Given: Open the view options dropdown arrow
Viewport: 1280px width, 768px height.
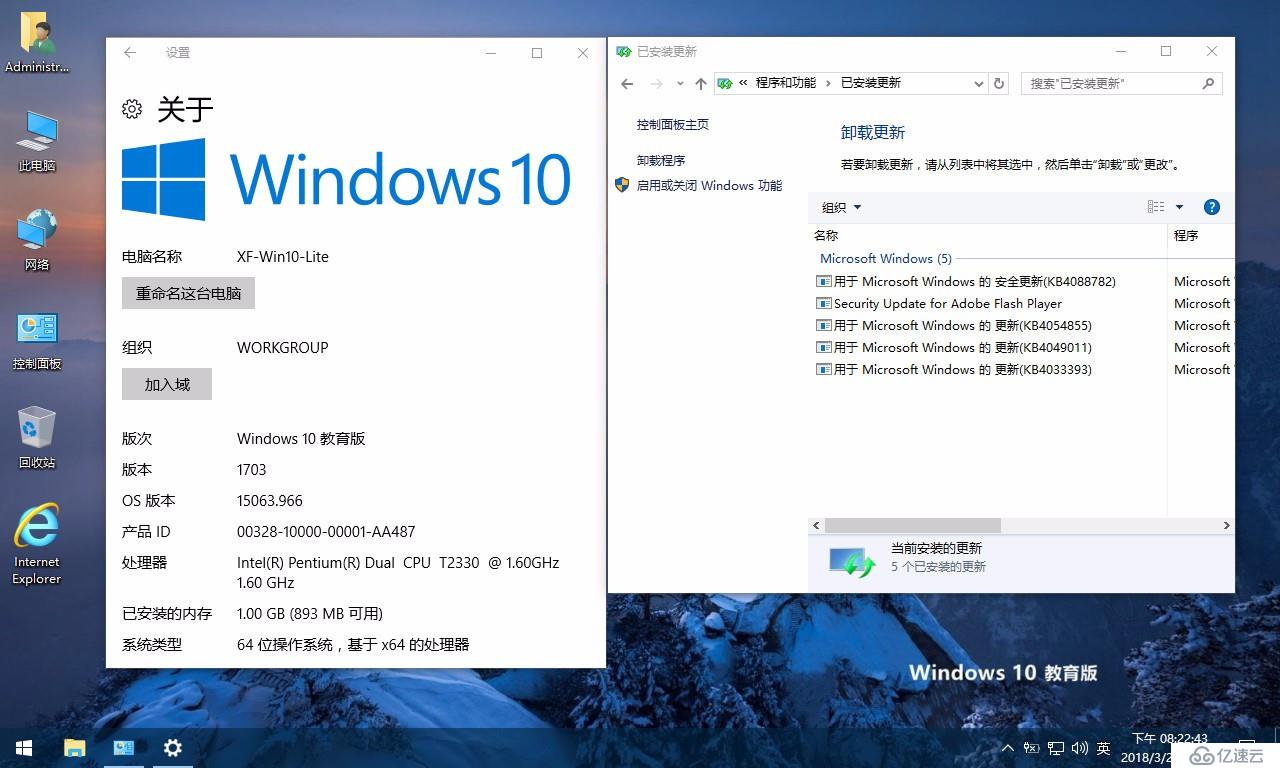Looking at the screenshot, I should coord(1179,207).
